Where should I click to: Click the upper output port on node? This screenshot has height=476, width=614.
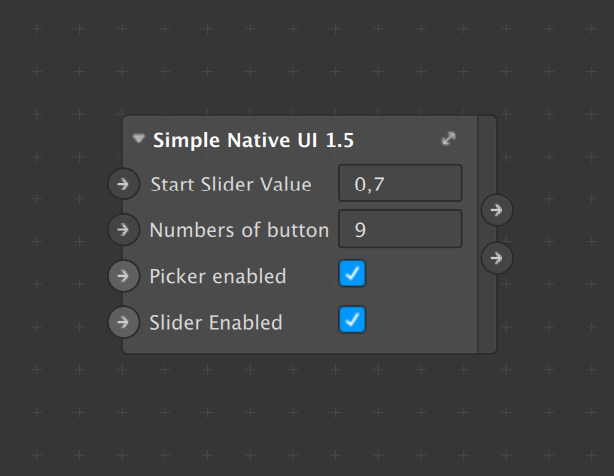pos(497,211)
